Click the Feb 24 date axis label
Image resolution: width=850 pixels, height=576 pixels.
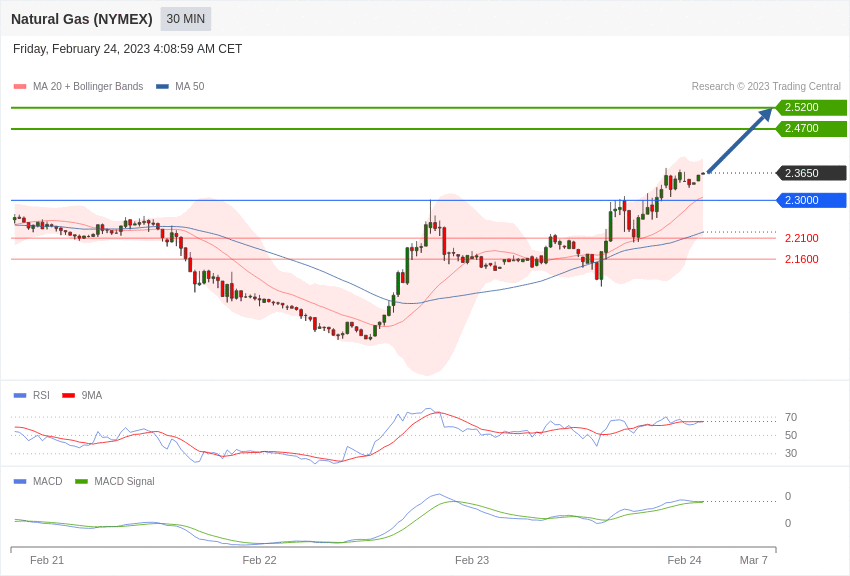click(684, 560)
